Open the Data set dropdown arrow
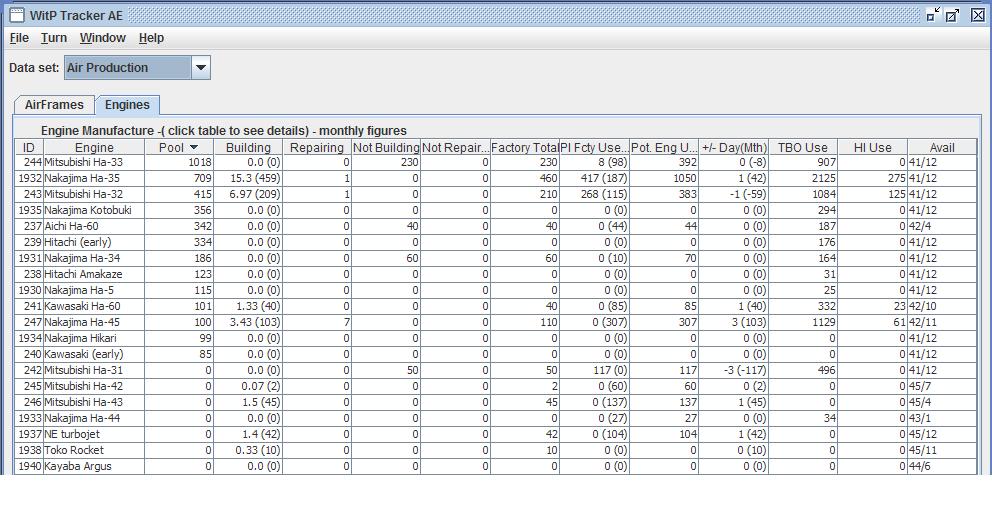 (201, 68)
